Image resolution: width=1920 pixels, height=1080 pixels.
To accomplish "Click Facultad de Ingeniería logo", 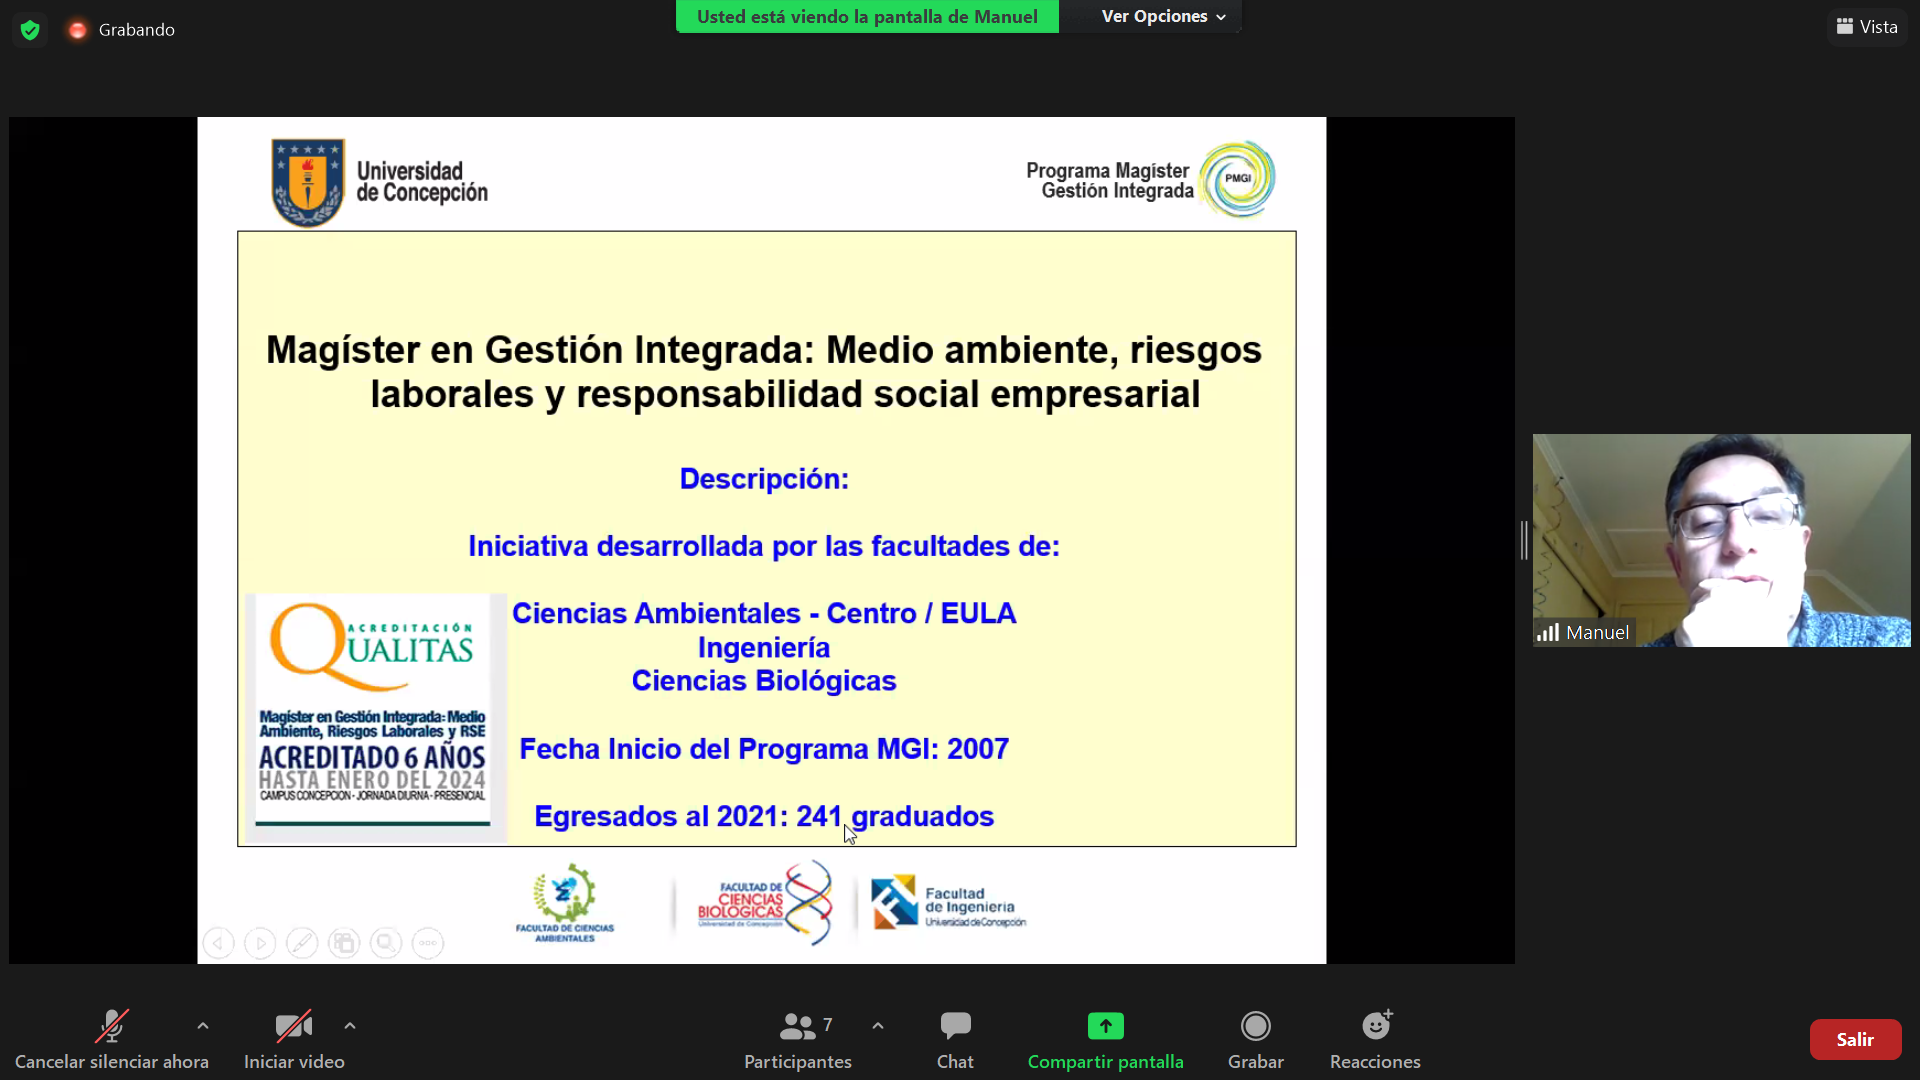I will pos(948,903).
